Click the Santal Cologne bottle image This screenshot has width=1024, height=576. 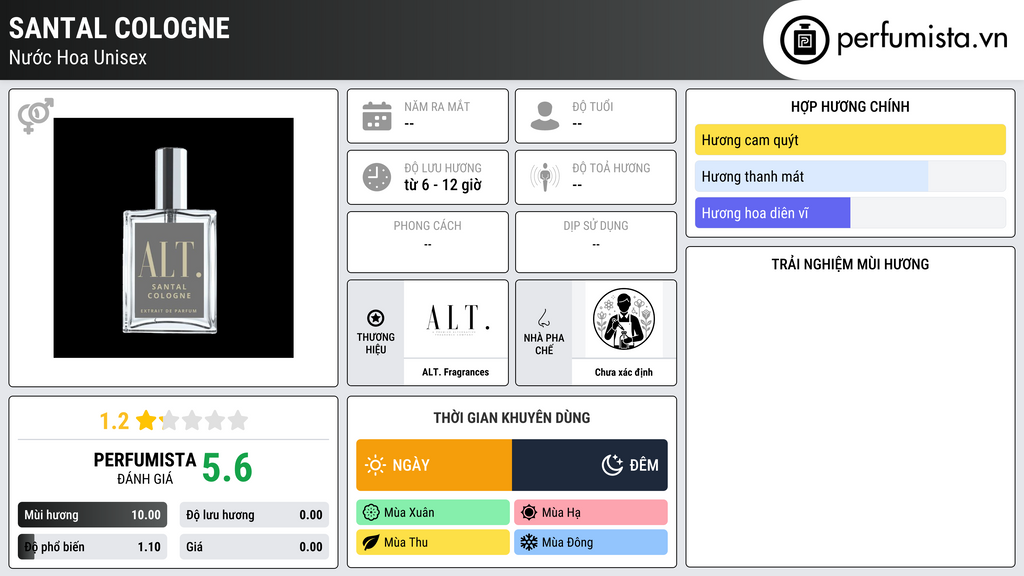pyautogui.click(x=173, y=238)
